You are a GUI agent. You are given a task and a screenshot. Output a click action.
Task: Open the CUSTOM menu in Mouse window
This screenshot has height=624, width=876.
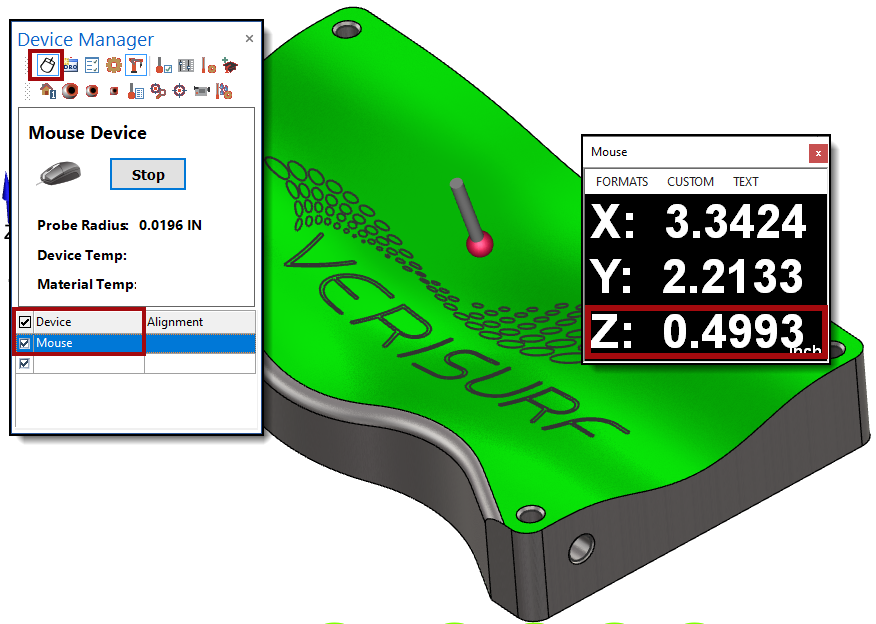(691, 182)
